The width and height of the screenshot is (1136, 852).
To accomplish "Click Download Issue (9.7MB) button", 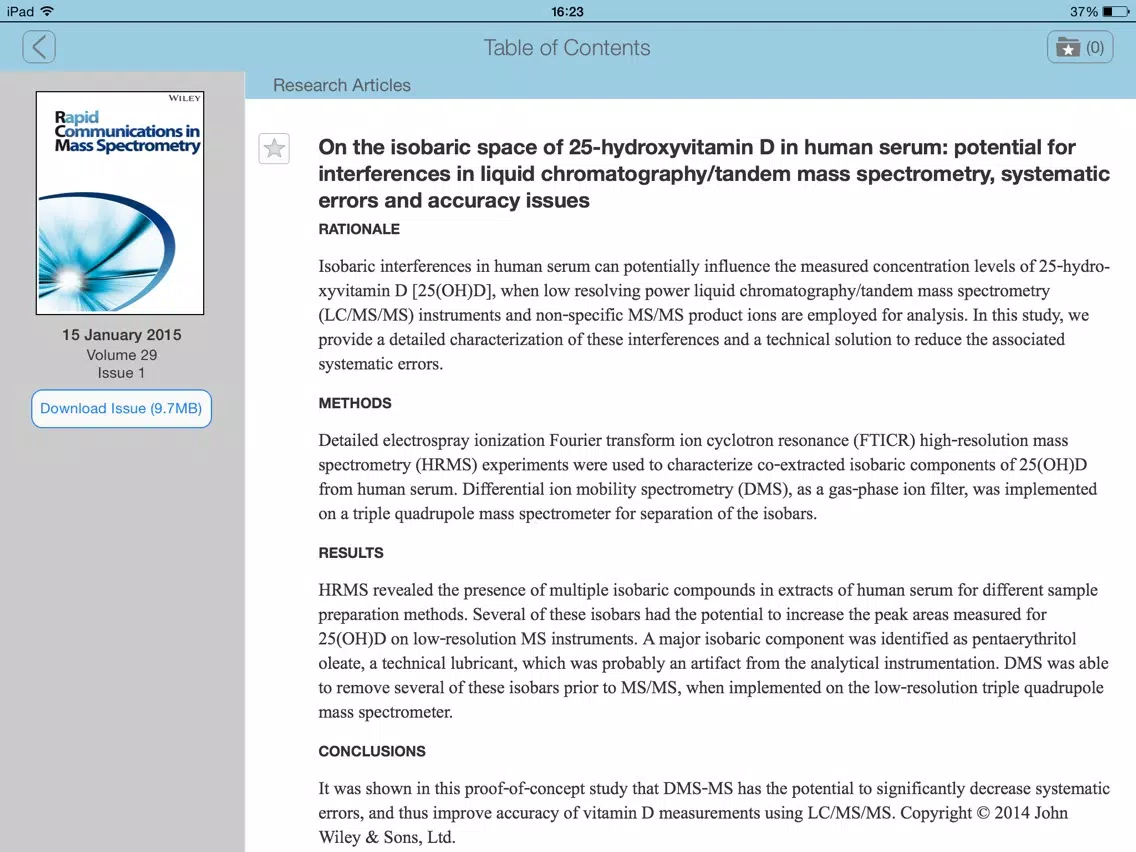I will [121, 409].
